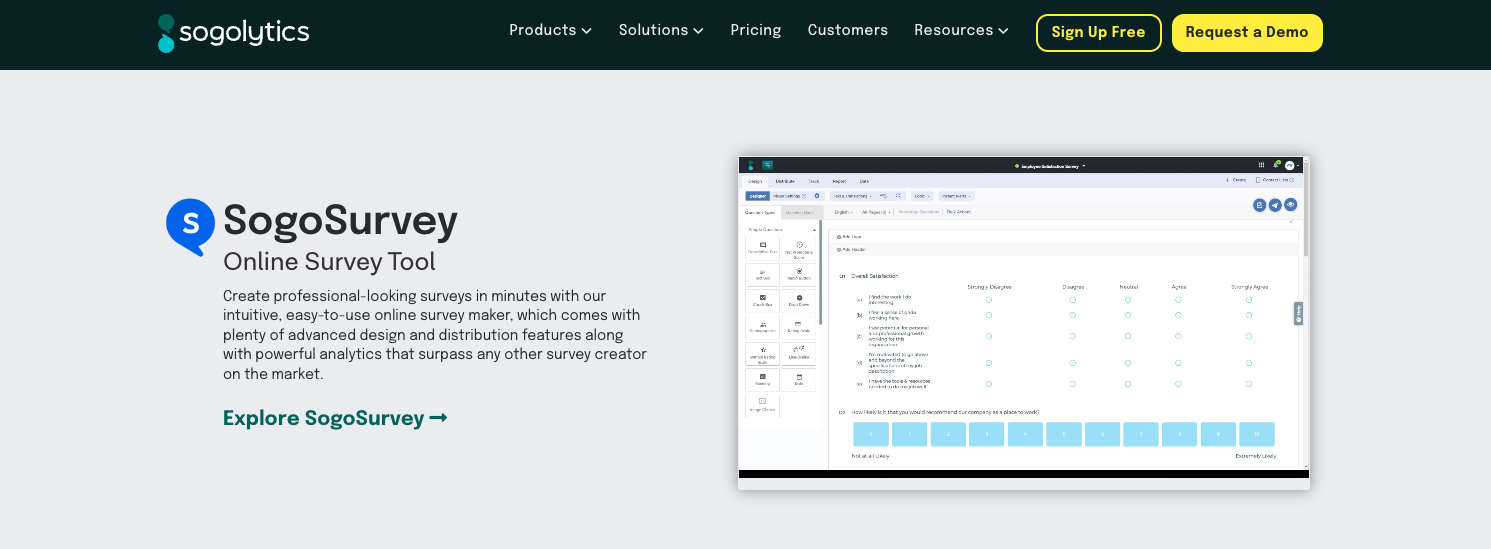The image size is (1491, 549).
Task: Switch to the Report tab in editor preview
Action: [x=839, y=181]
